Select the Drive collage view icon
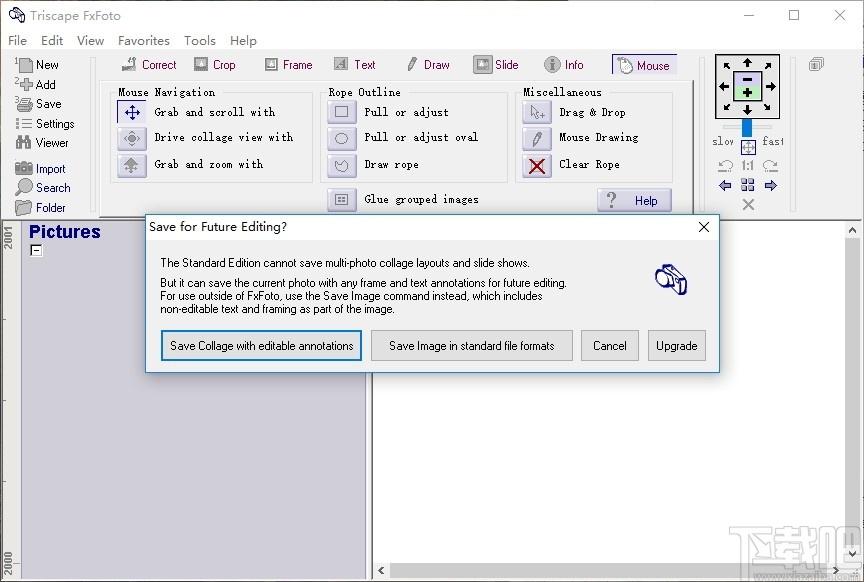The width and height of the screenshot is (864, 582). (132, 138)
